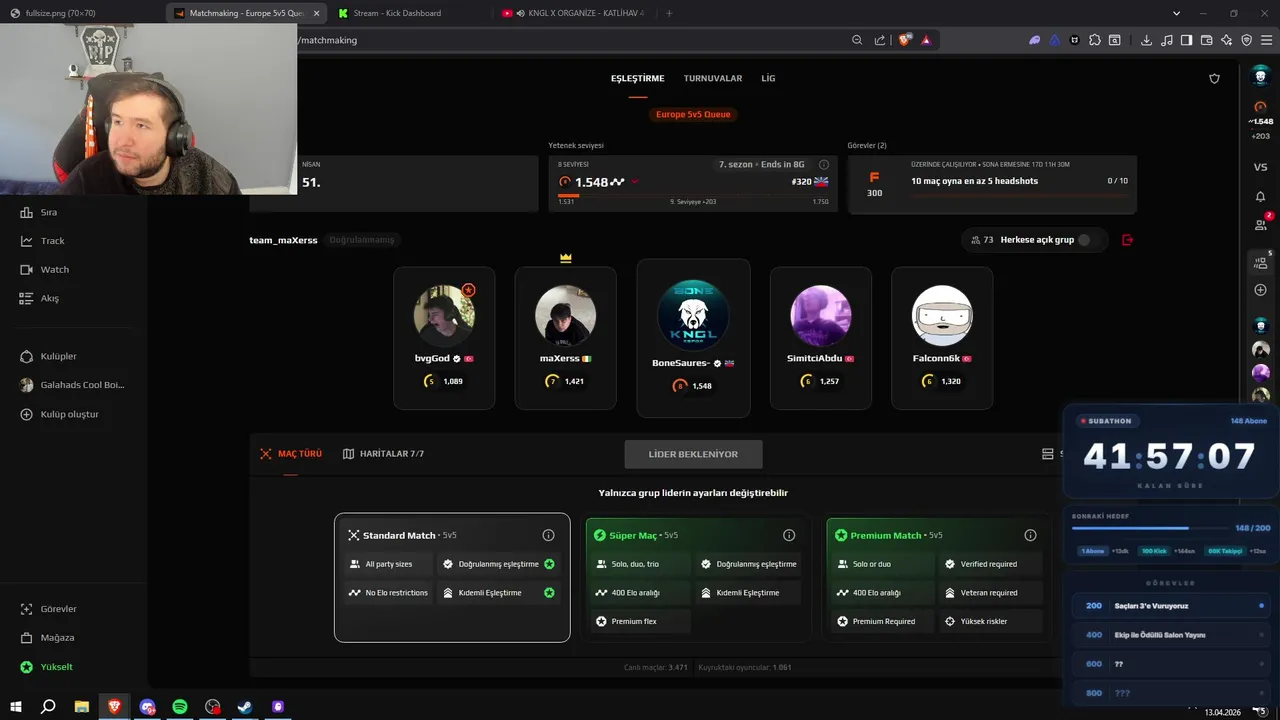The height and width of the screenshot is (720, 1280).
Task: Click the red leave group icon
Action: (x=1128, y=240)
